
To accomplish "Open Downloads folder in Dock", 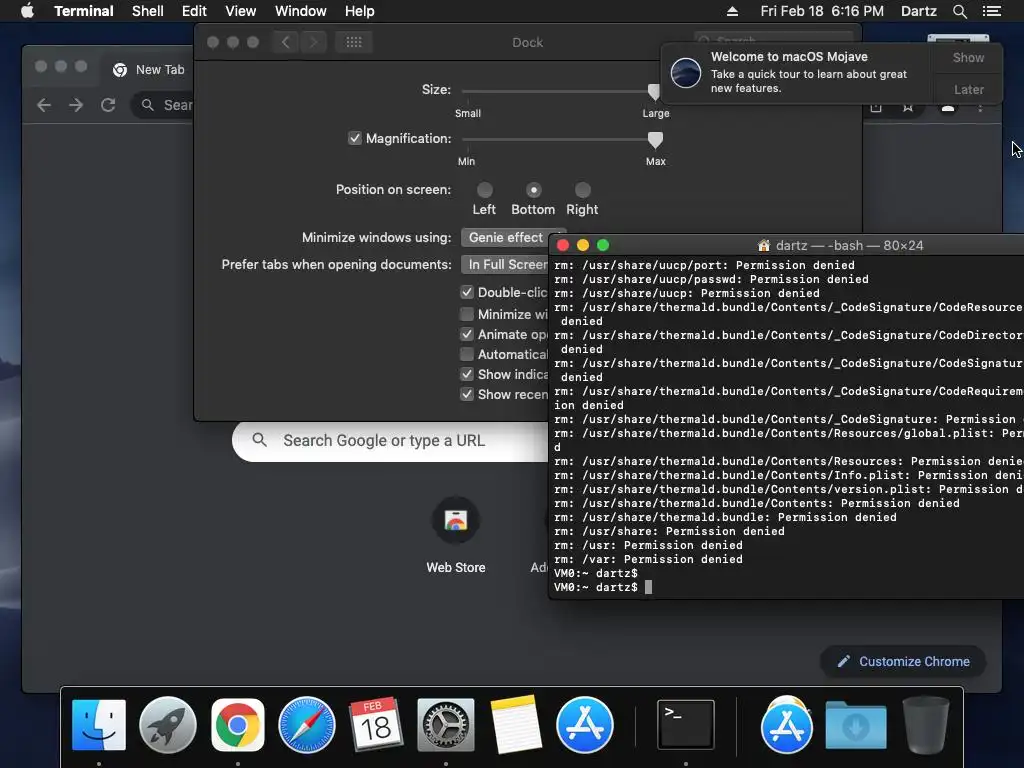I will pyautogui.click(x=856, y=726).
